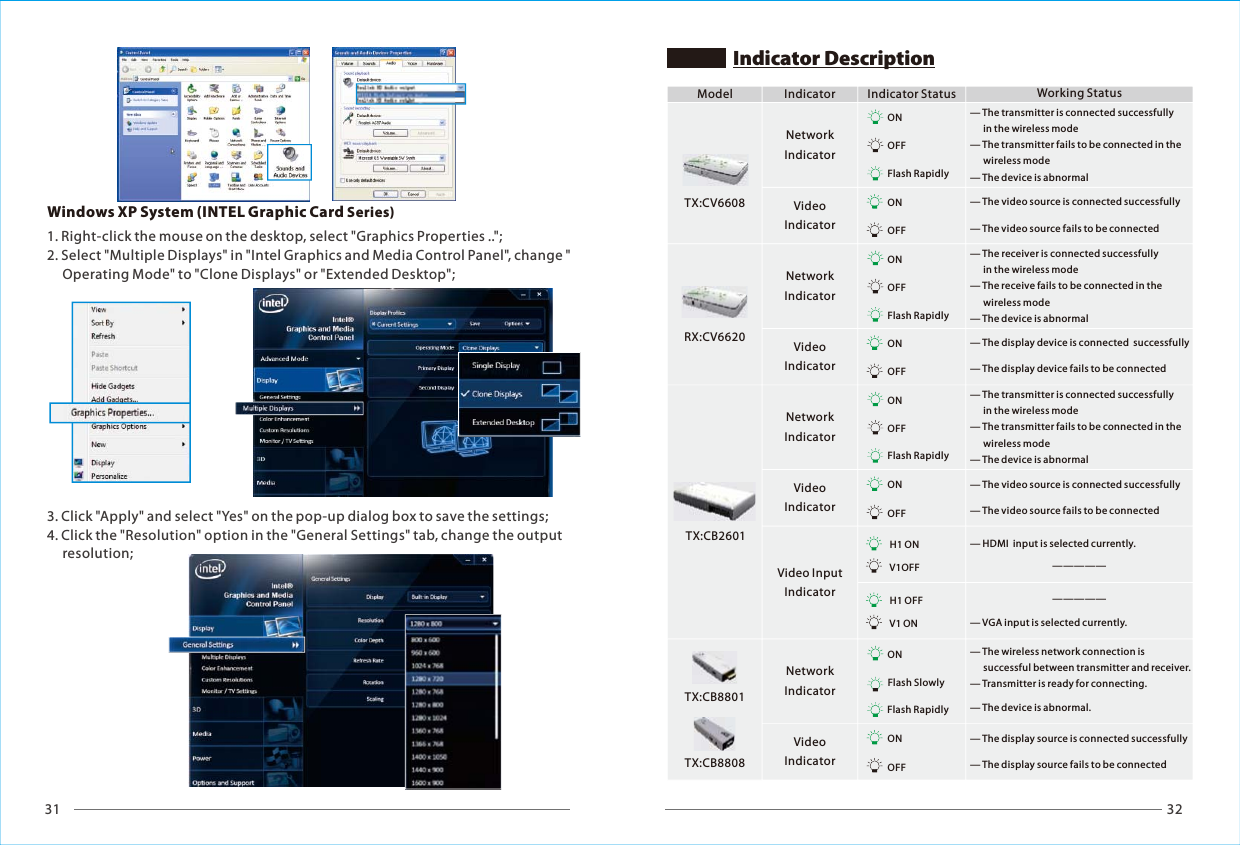
Task: Click the Fonts icon in Control Panel
Action: pos(236,112)
